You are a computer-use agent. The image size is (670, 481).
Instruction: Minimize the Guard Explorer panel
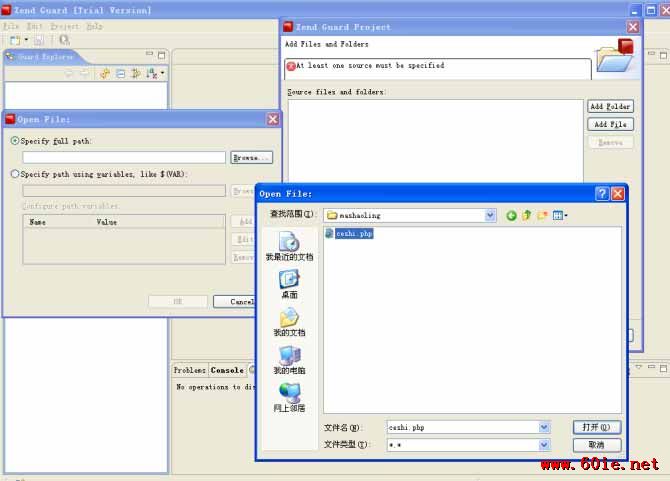[x=149, y=54]
